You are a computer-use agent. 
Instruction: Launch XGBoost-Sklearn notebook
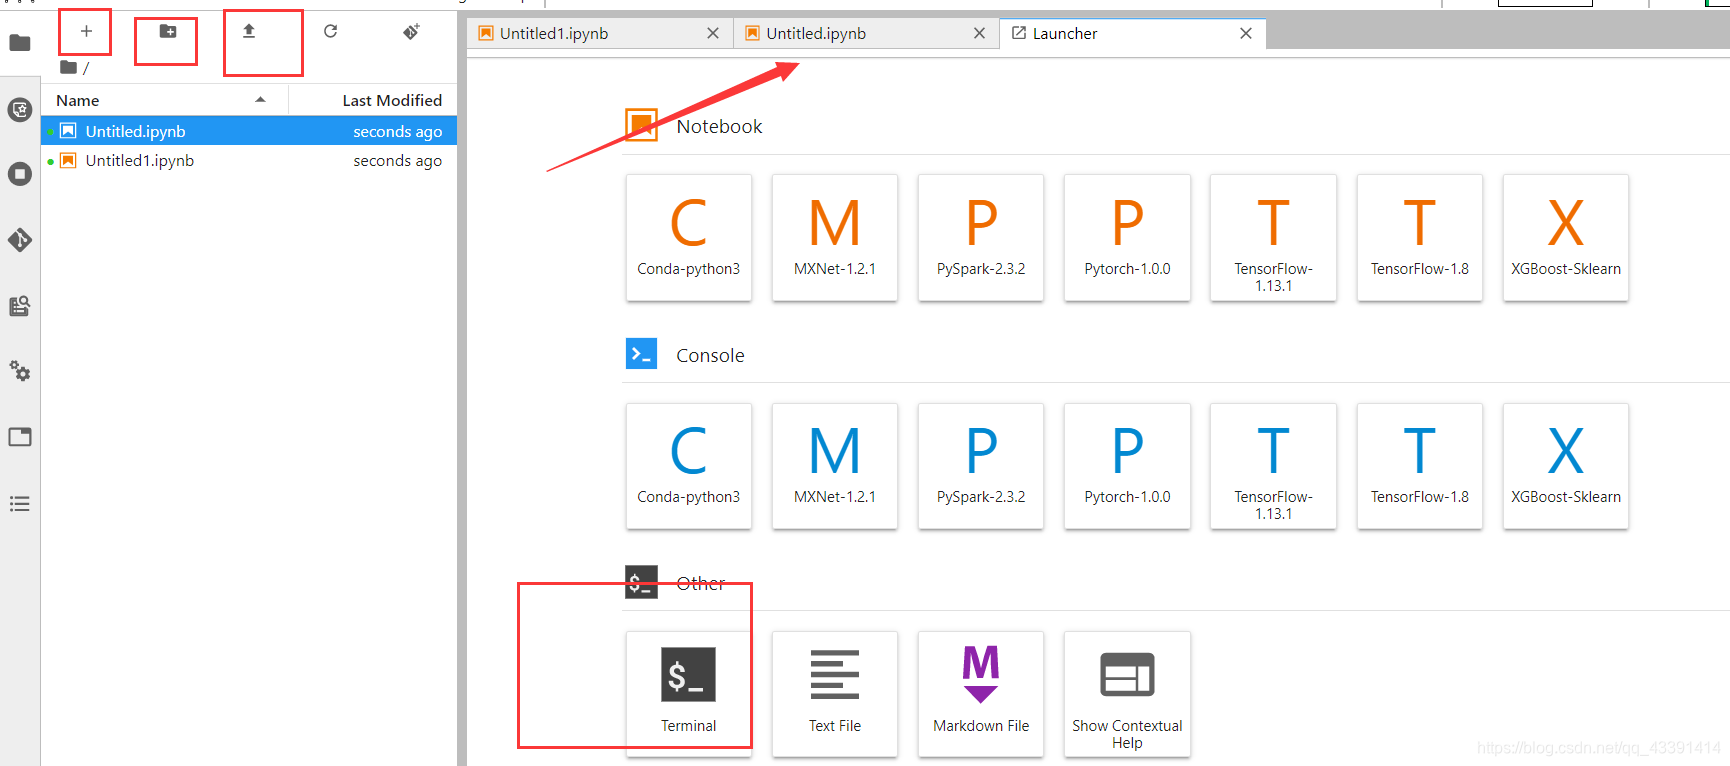1566,237
